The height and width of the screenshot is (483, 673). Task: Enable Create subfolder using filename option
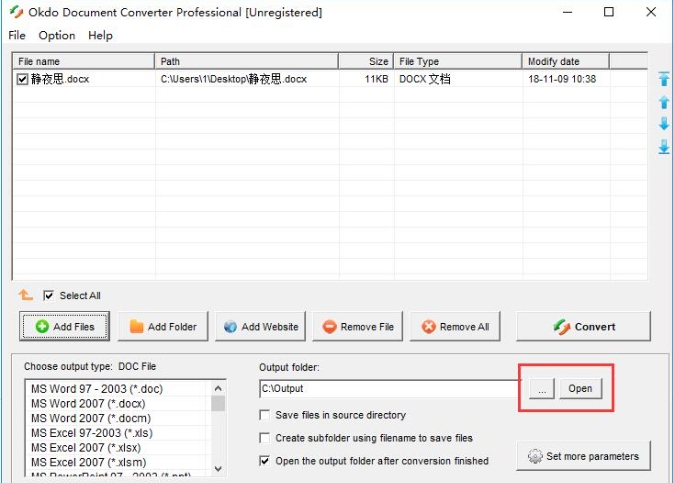pos(265,438)
